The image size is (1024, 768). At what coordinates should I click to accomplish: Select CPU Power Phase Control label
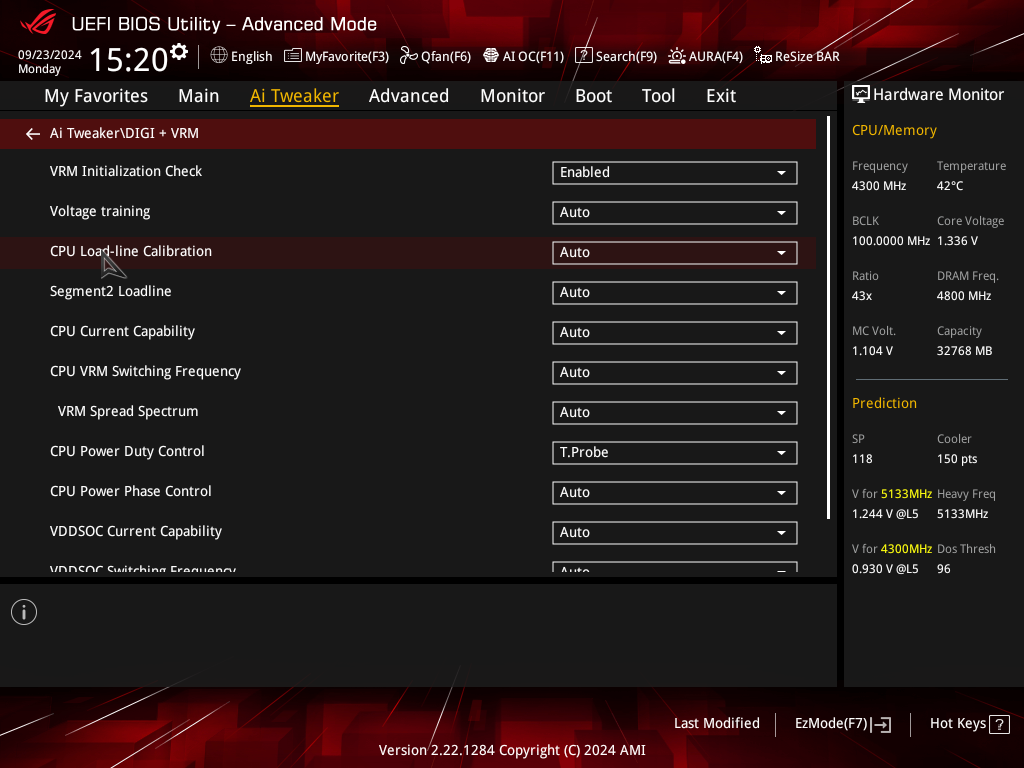click(131, 491)
